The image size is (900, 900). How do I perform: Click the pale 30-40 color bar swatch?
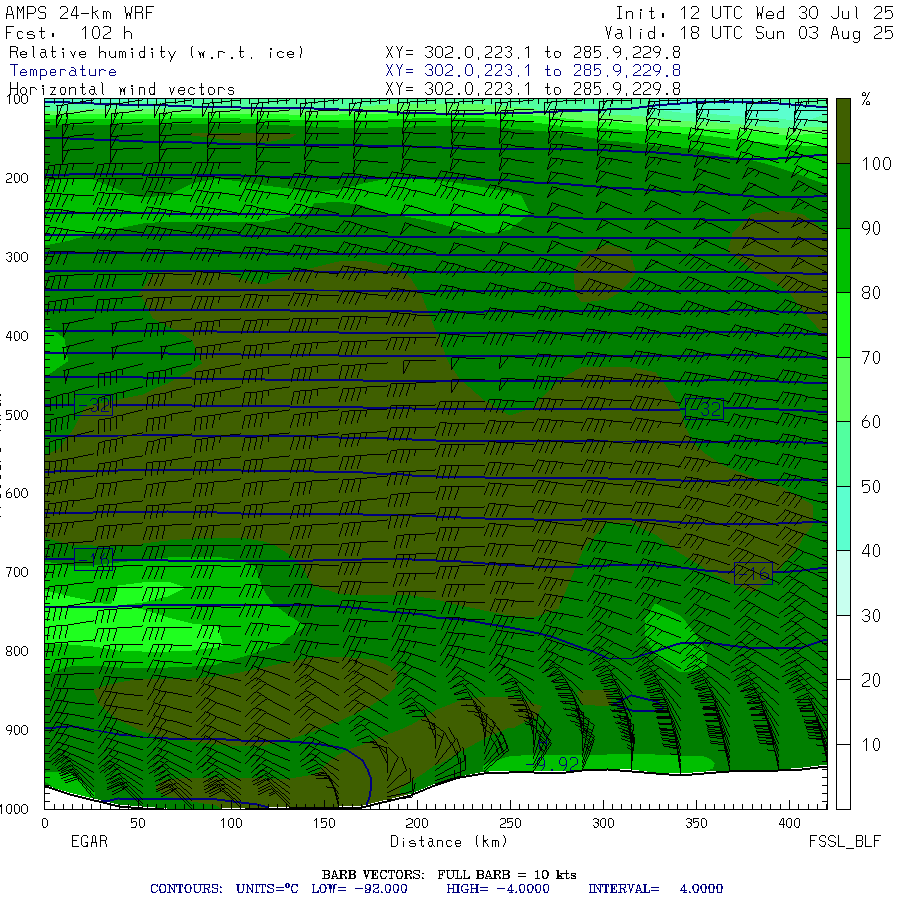pyautogui.click(x=843, y=583)
